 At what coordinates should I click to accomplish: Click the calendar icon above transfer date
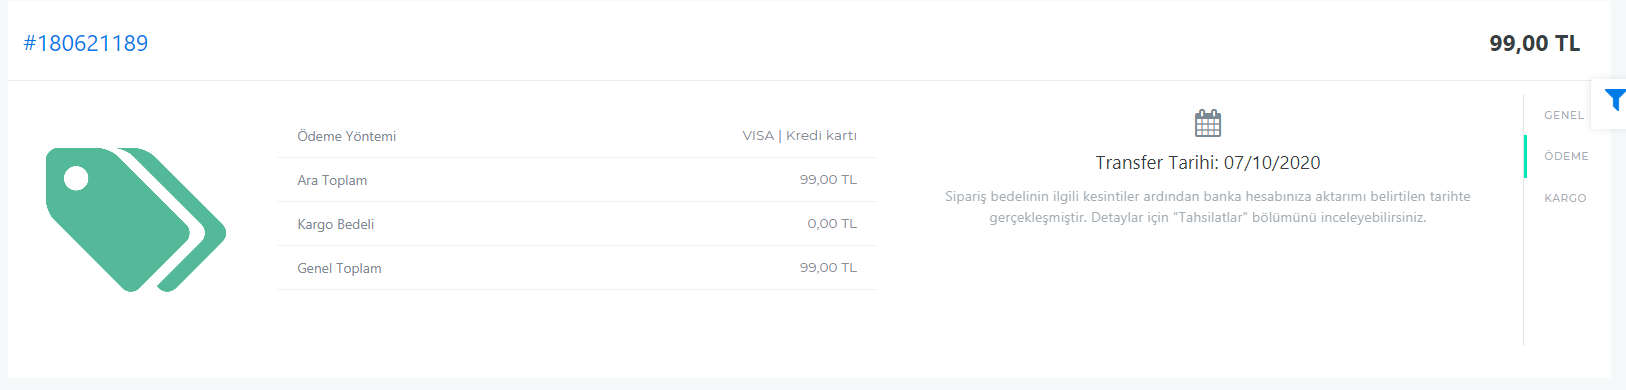click(x=1208, y=123)
